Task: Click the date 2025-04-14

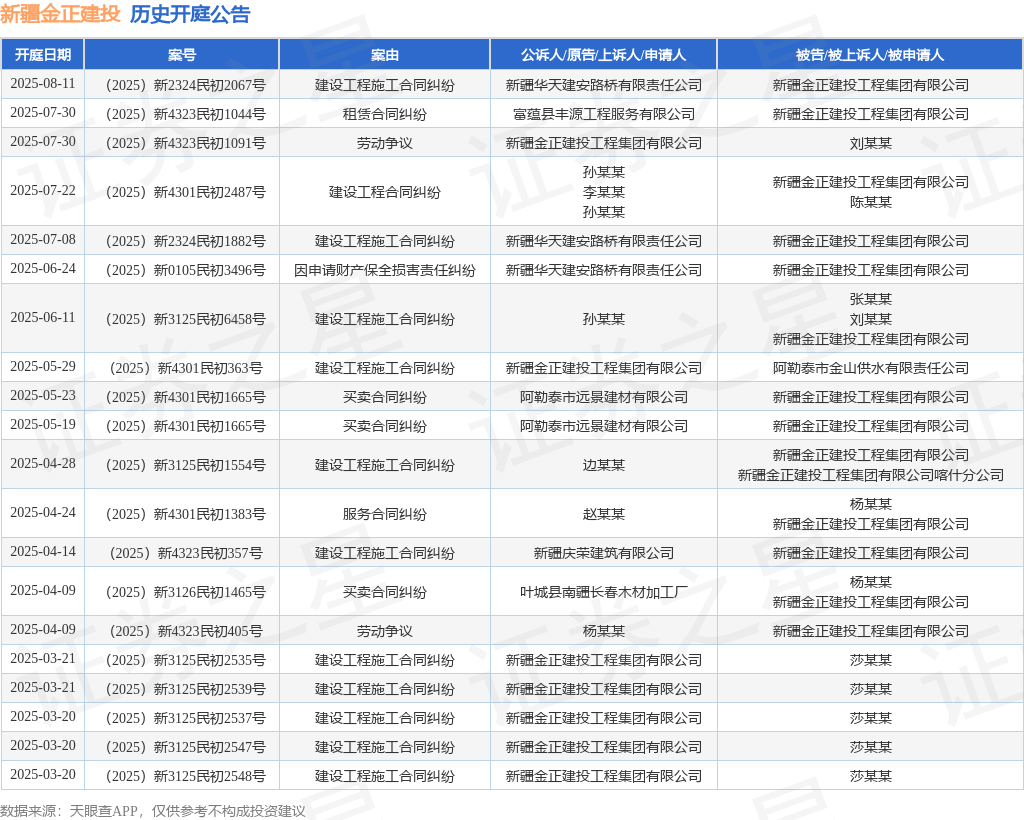Action: [42, 552]
